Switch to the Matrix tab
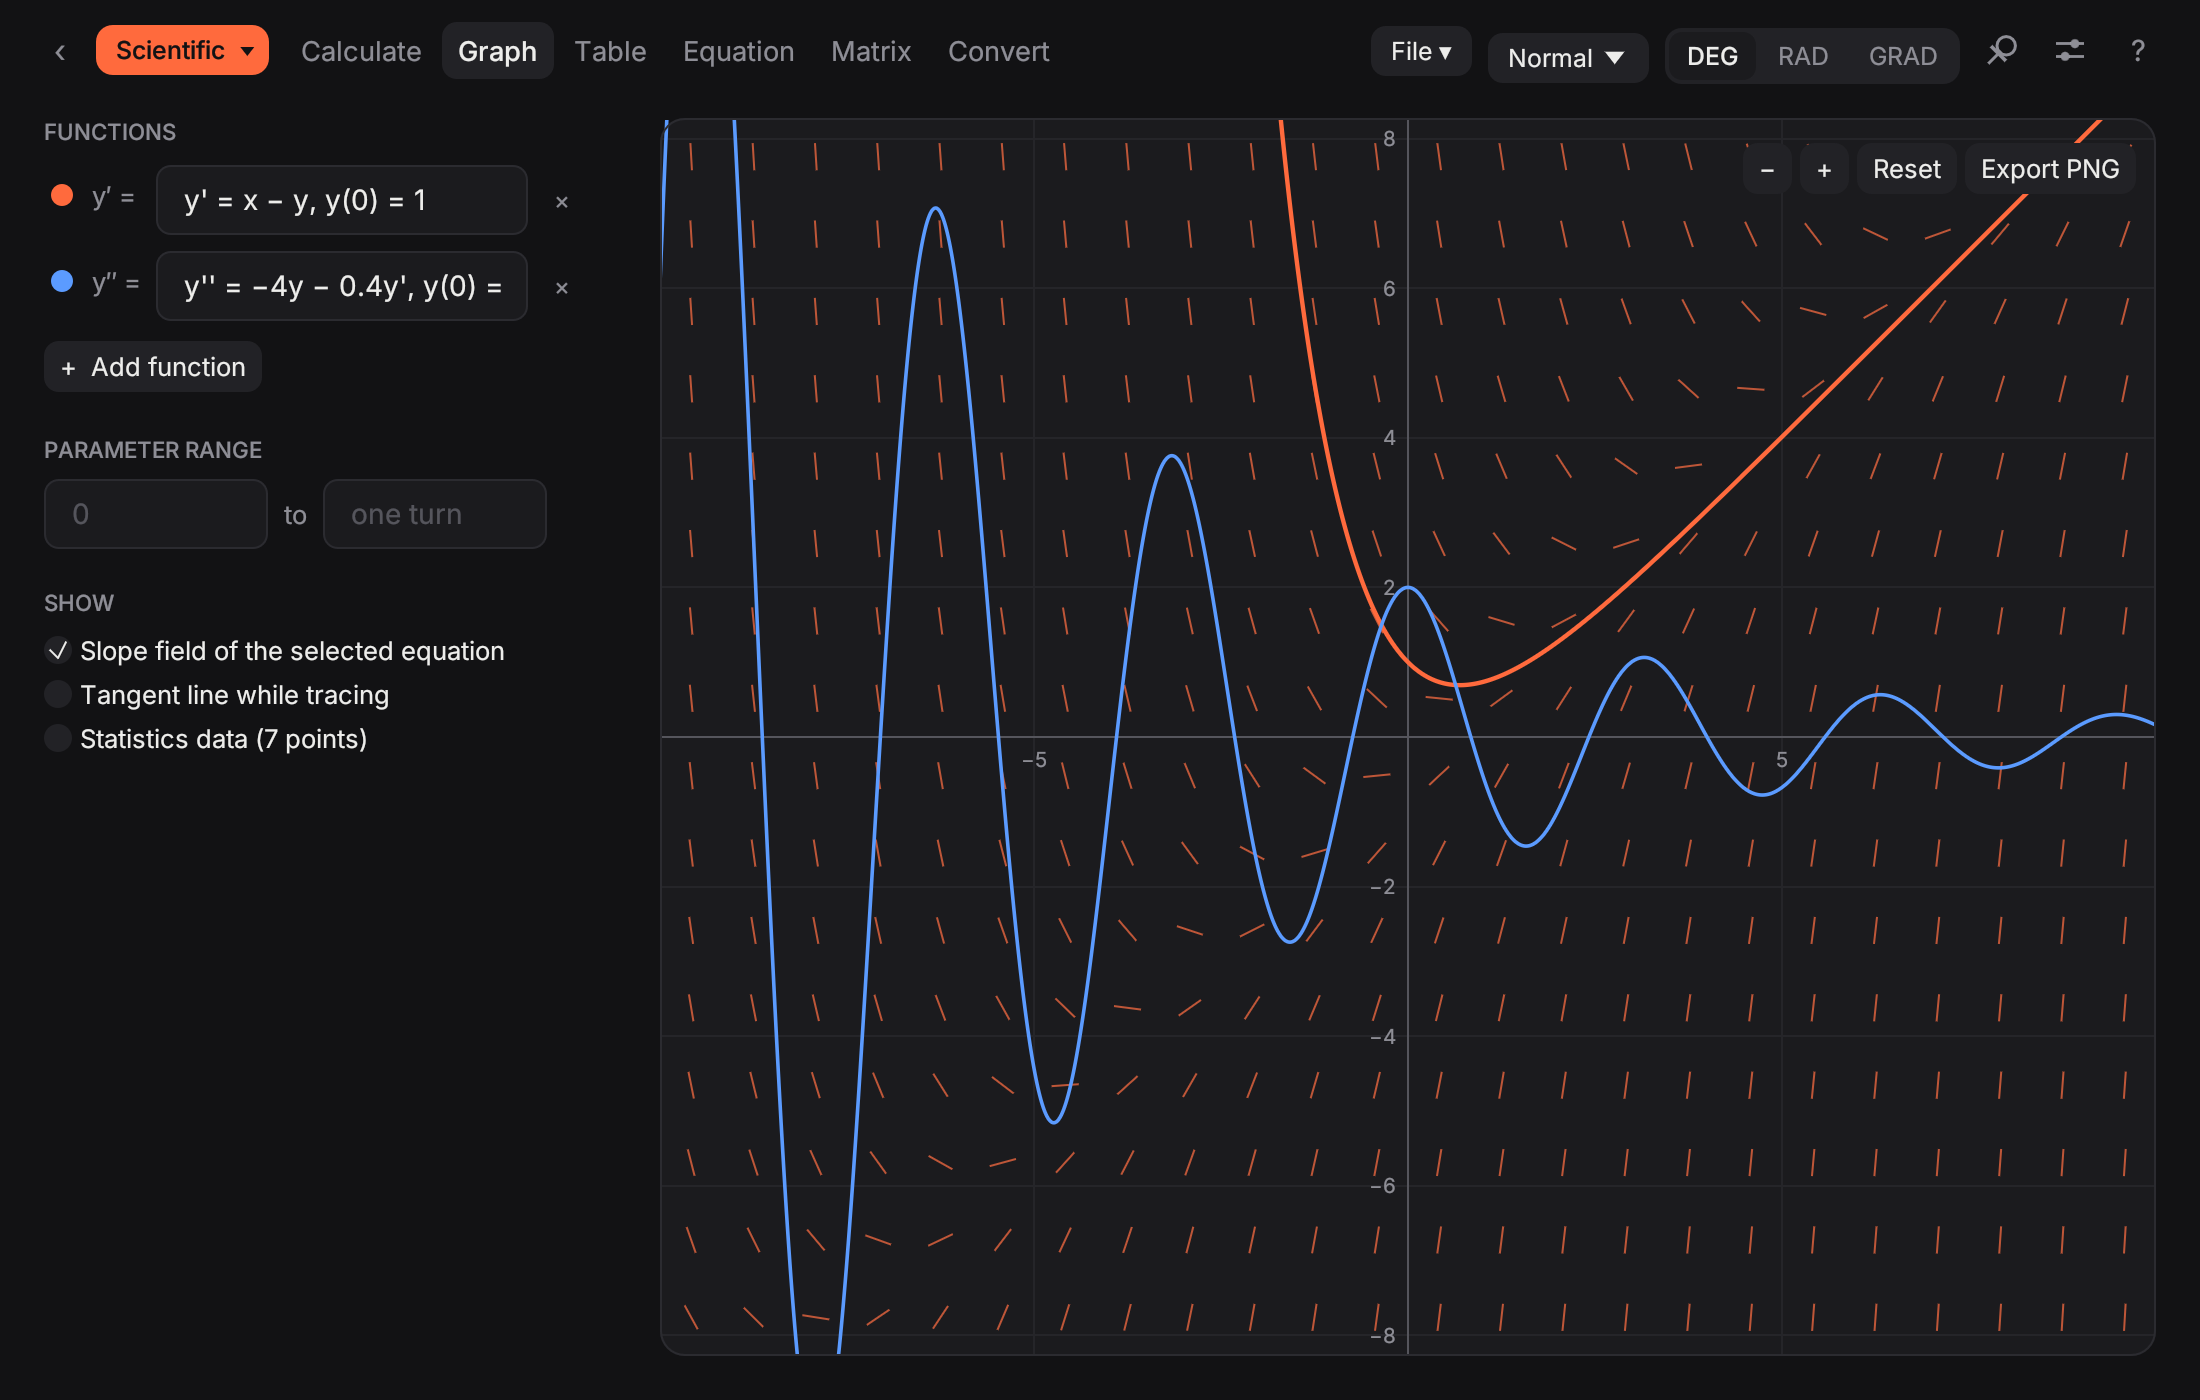 coord(871,51)
